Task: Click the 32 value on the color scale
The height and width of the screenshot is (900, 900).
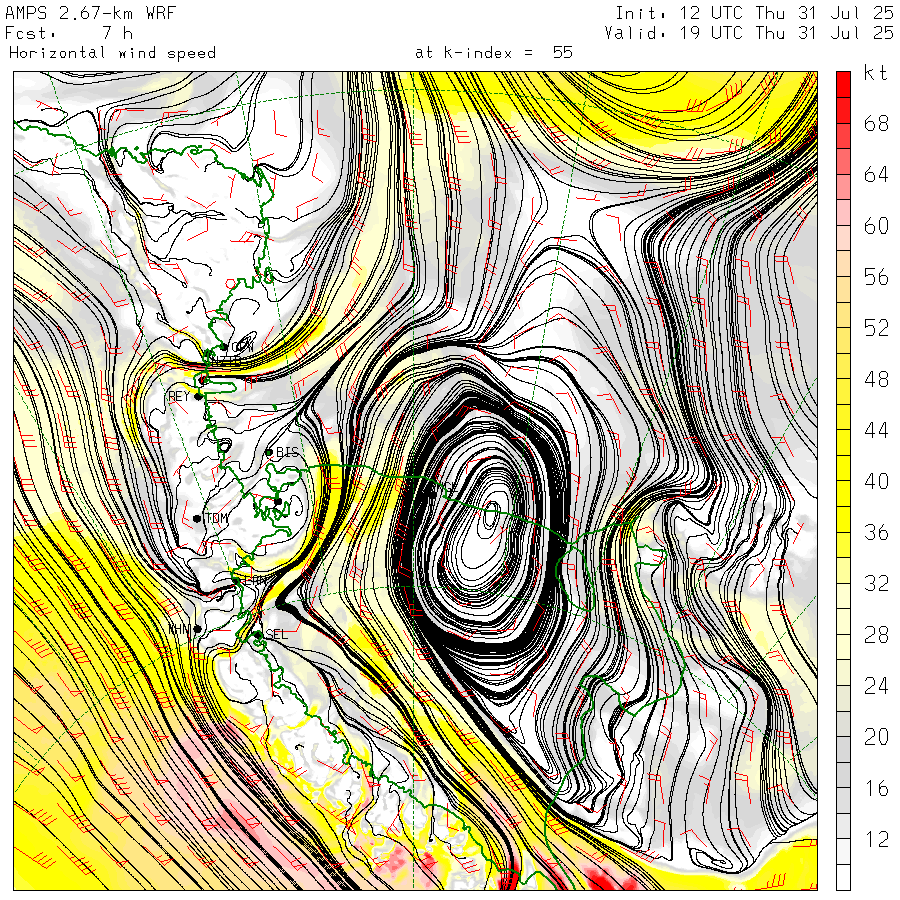Action: (x=876, y=583)
